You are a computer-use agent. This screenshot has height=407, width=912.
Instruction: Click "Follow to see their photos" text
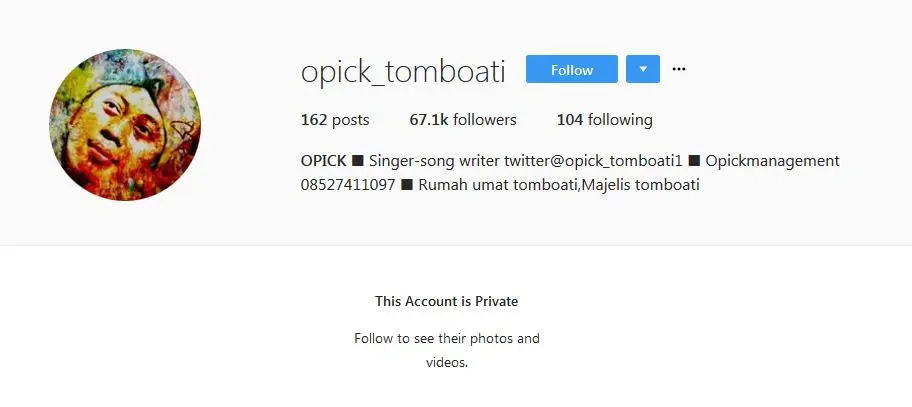click(447, 339)
